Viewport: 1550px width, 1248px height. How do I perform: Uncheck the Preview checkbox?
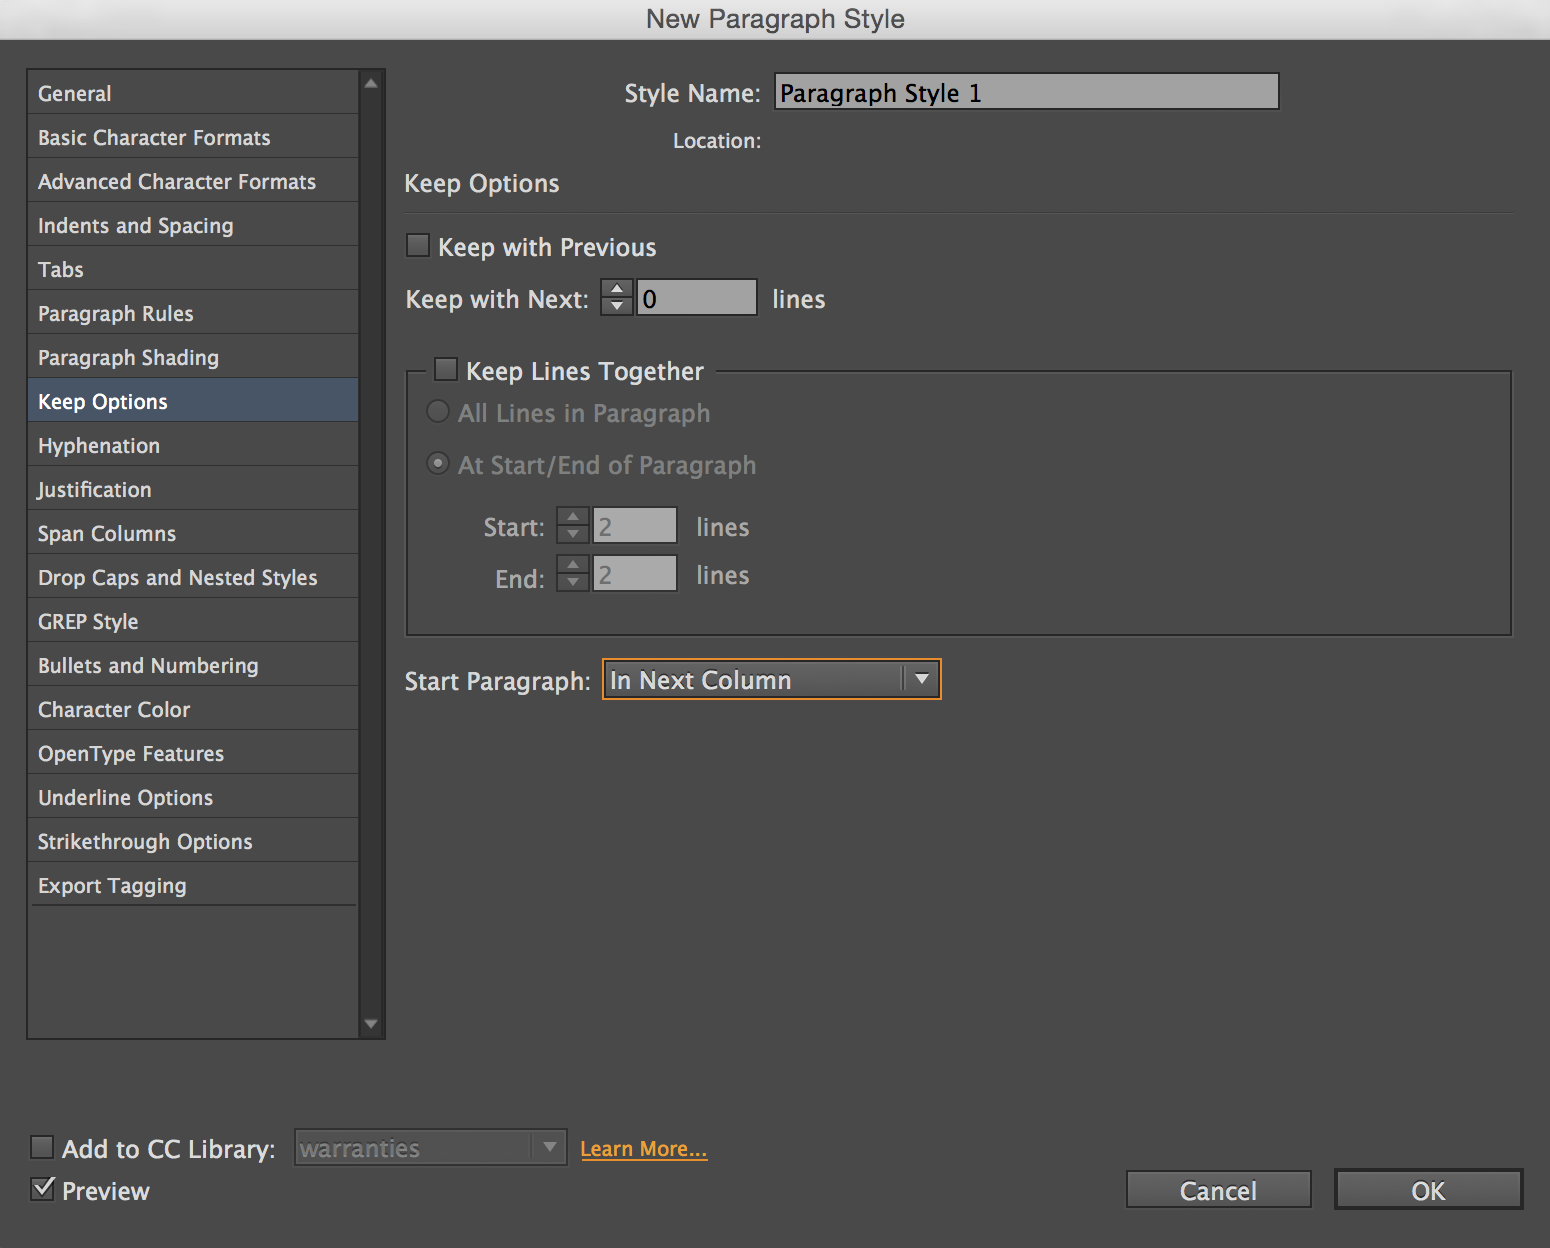point(43,1189)
